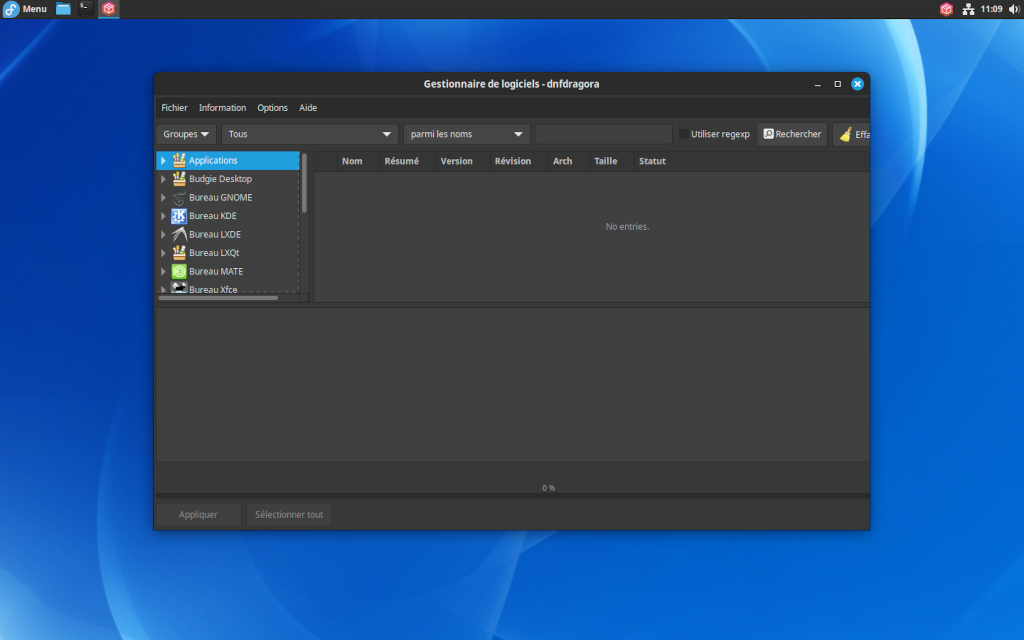Open the Groupes dropdown
The width and height of the screenshot is (1024, 640).
pyautogui.click(x=185, y=133)
